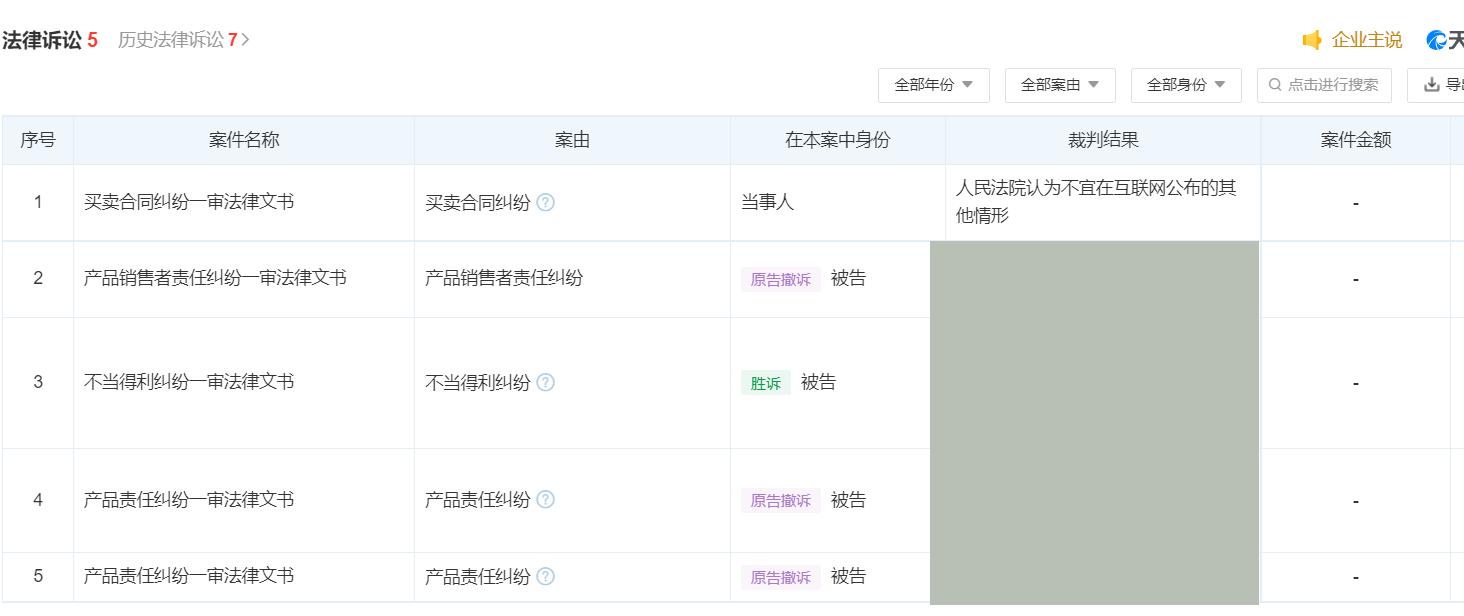Open the help icon beside 买卖合同纠纷
This screenshot has width=1464, height=616.
pyautogui.click(x=545, y=202)
